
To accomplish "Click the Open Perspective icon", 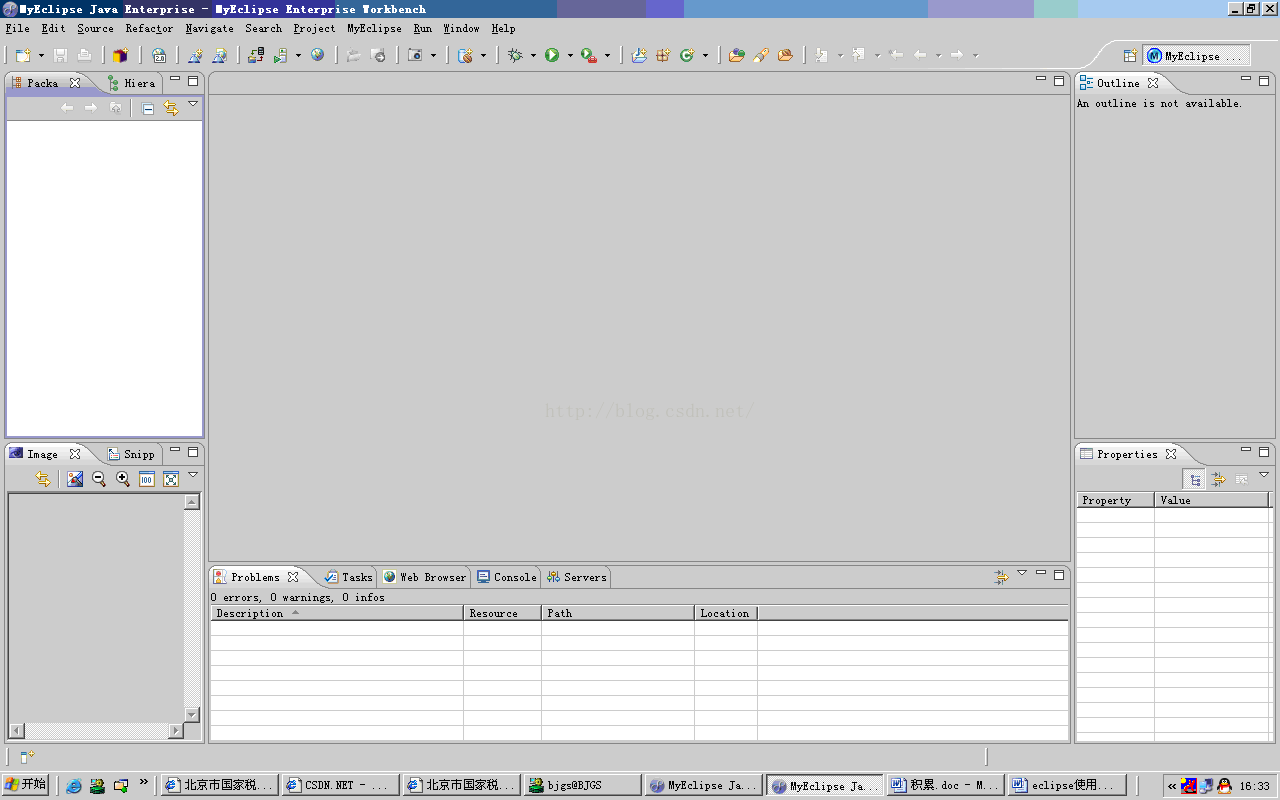I will (x=1130, y=56).
